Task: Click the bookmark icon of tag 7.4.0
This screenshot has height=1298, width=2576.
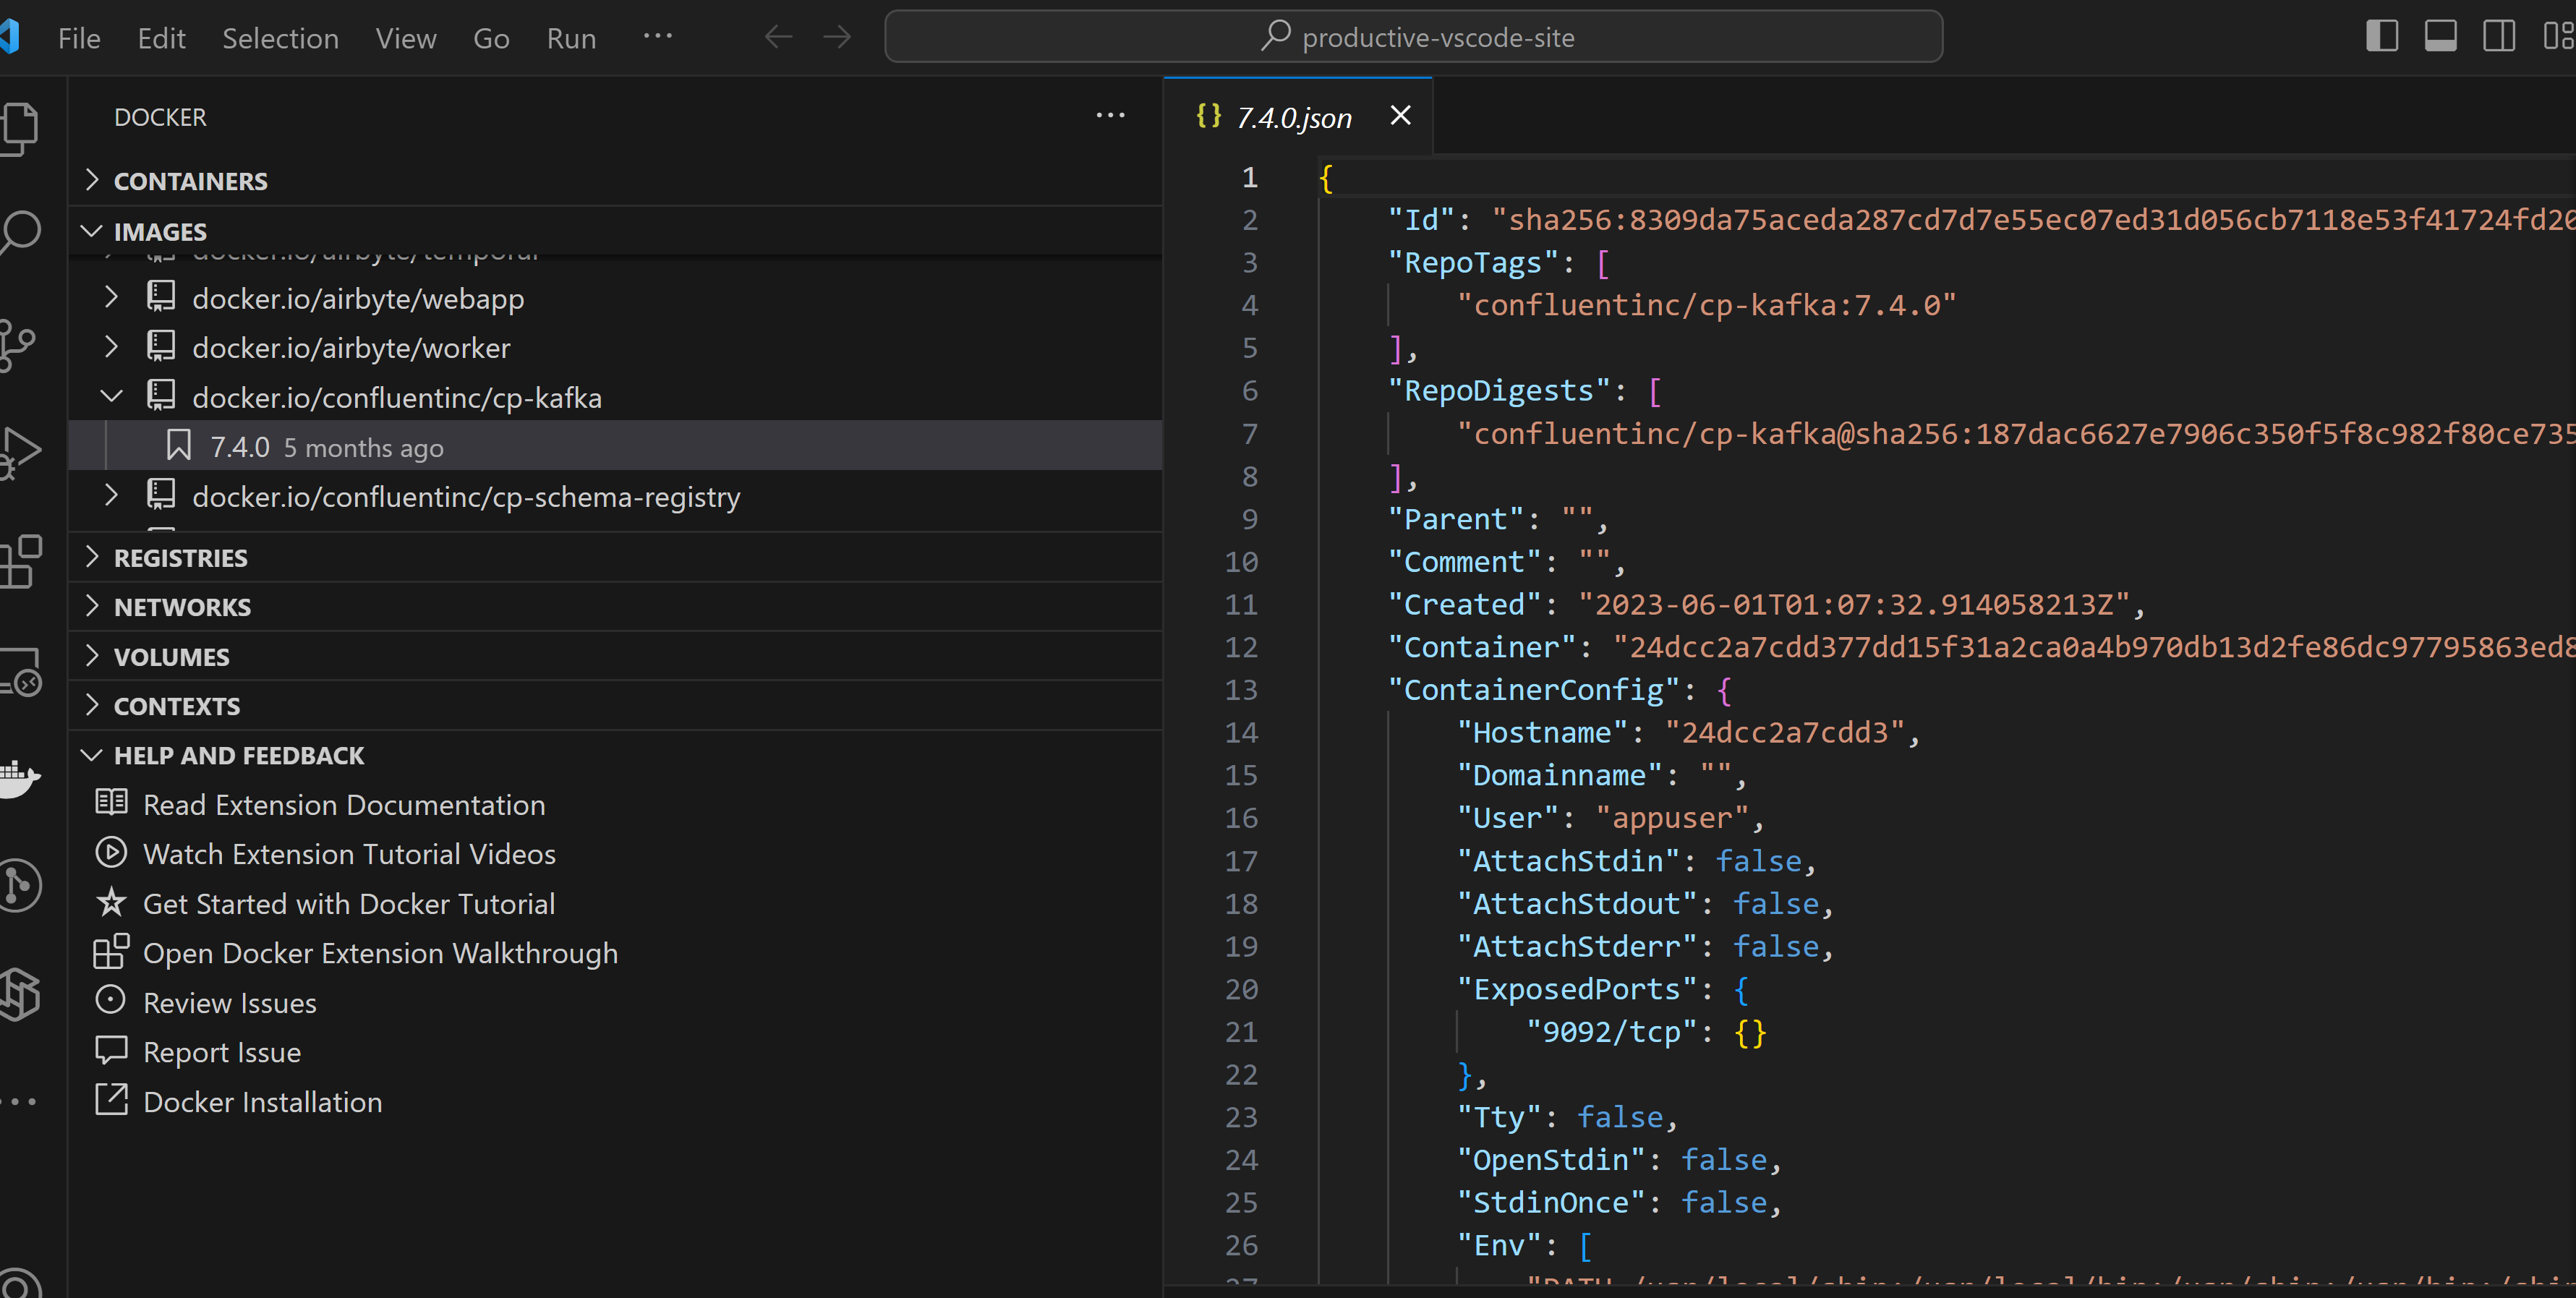Action: [178, 445]
